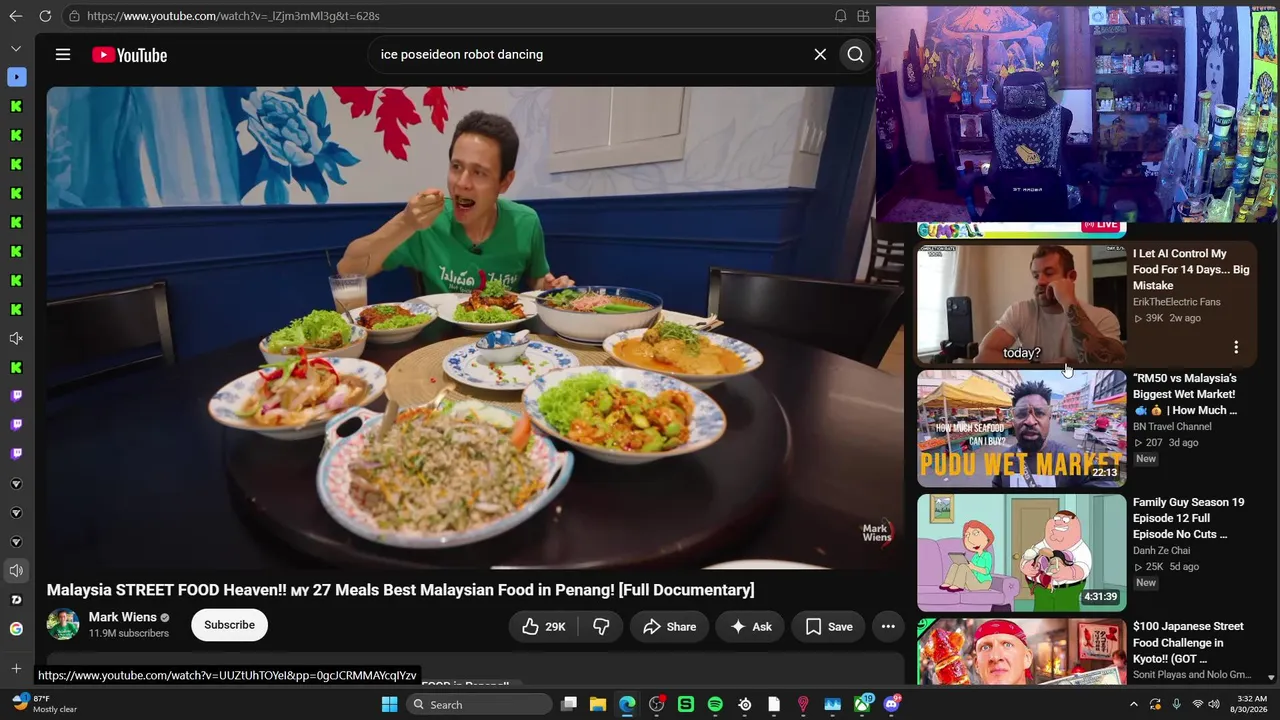Like the video with 29K likes
The width and height of the screenshot is (1280, 720).
(544, 627)
